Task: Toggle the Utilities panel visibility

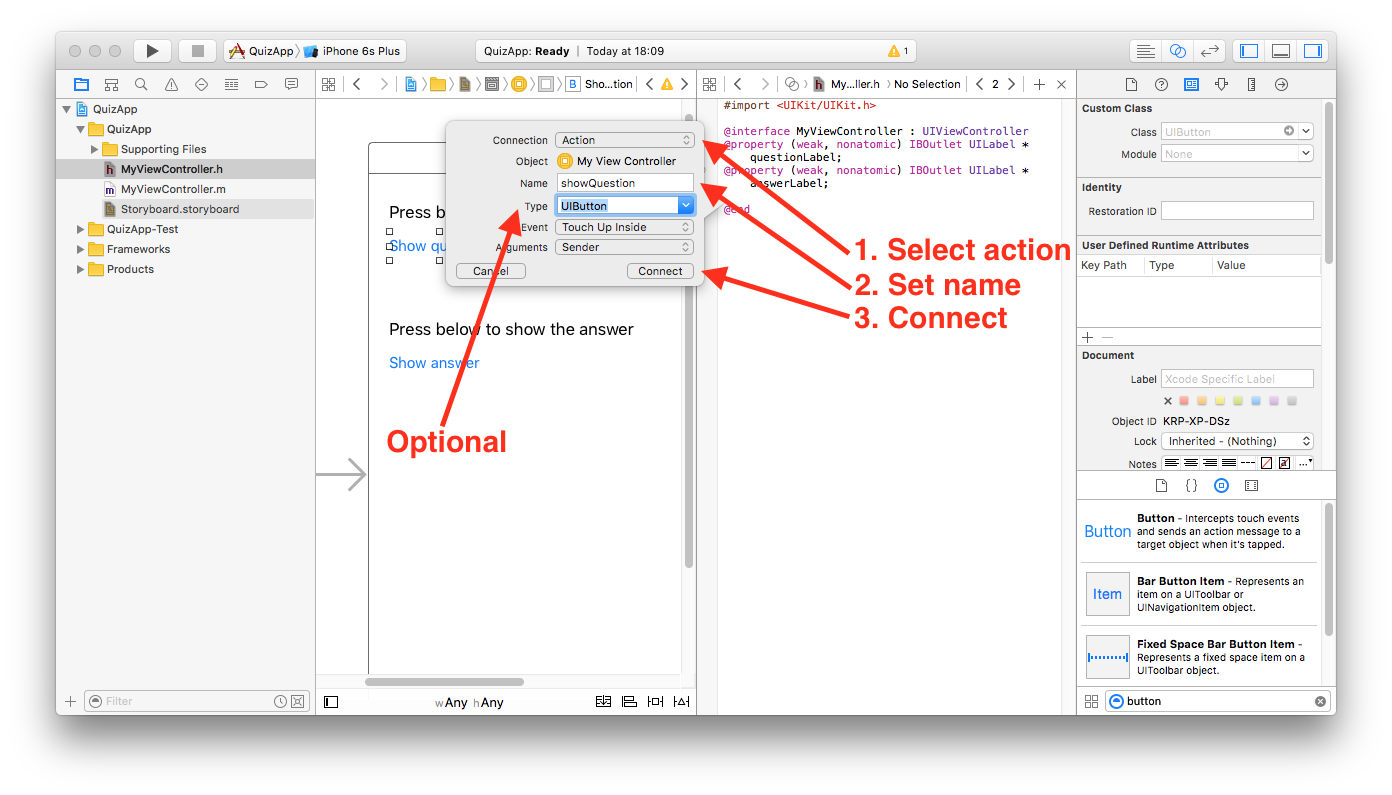Action: 1312,51
